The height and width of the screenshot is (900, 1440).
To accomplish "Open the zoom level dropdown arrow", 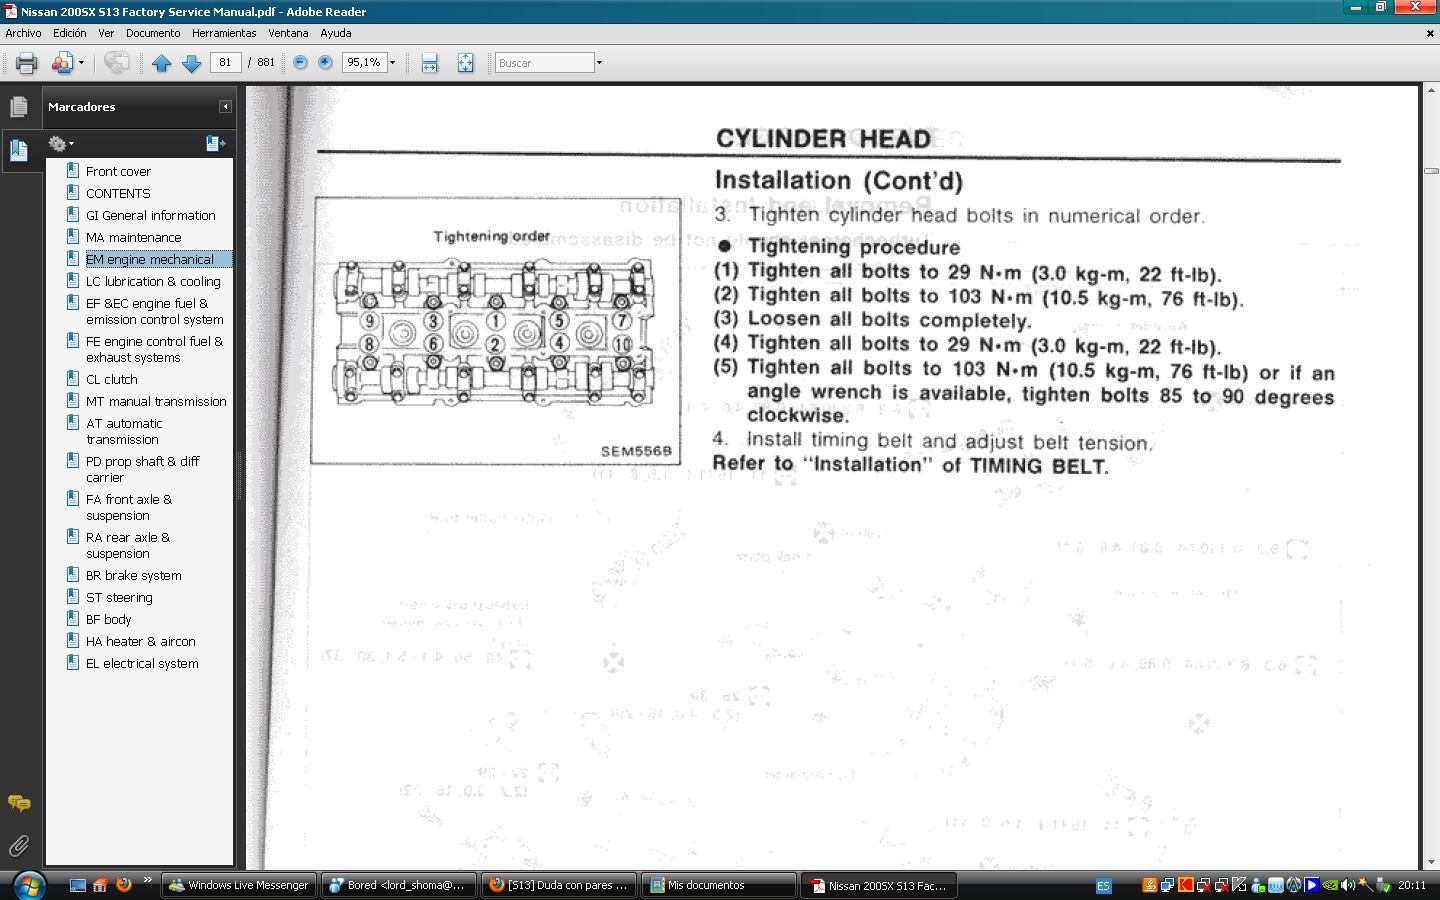I will click(x=392, y=63).
